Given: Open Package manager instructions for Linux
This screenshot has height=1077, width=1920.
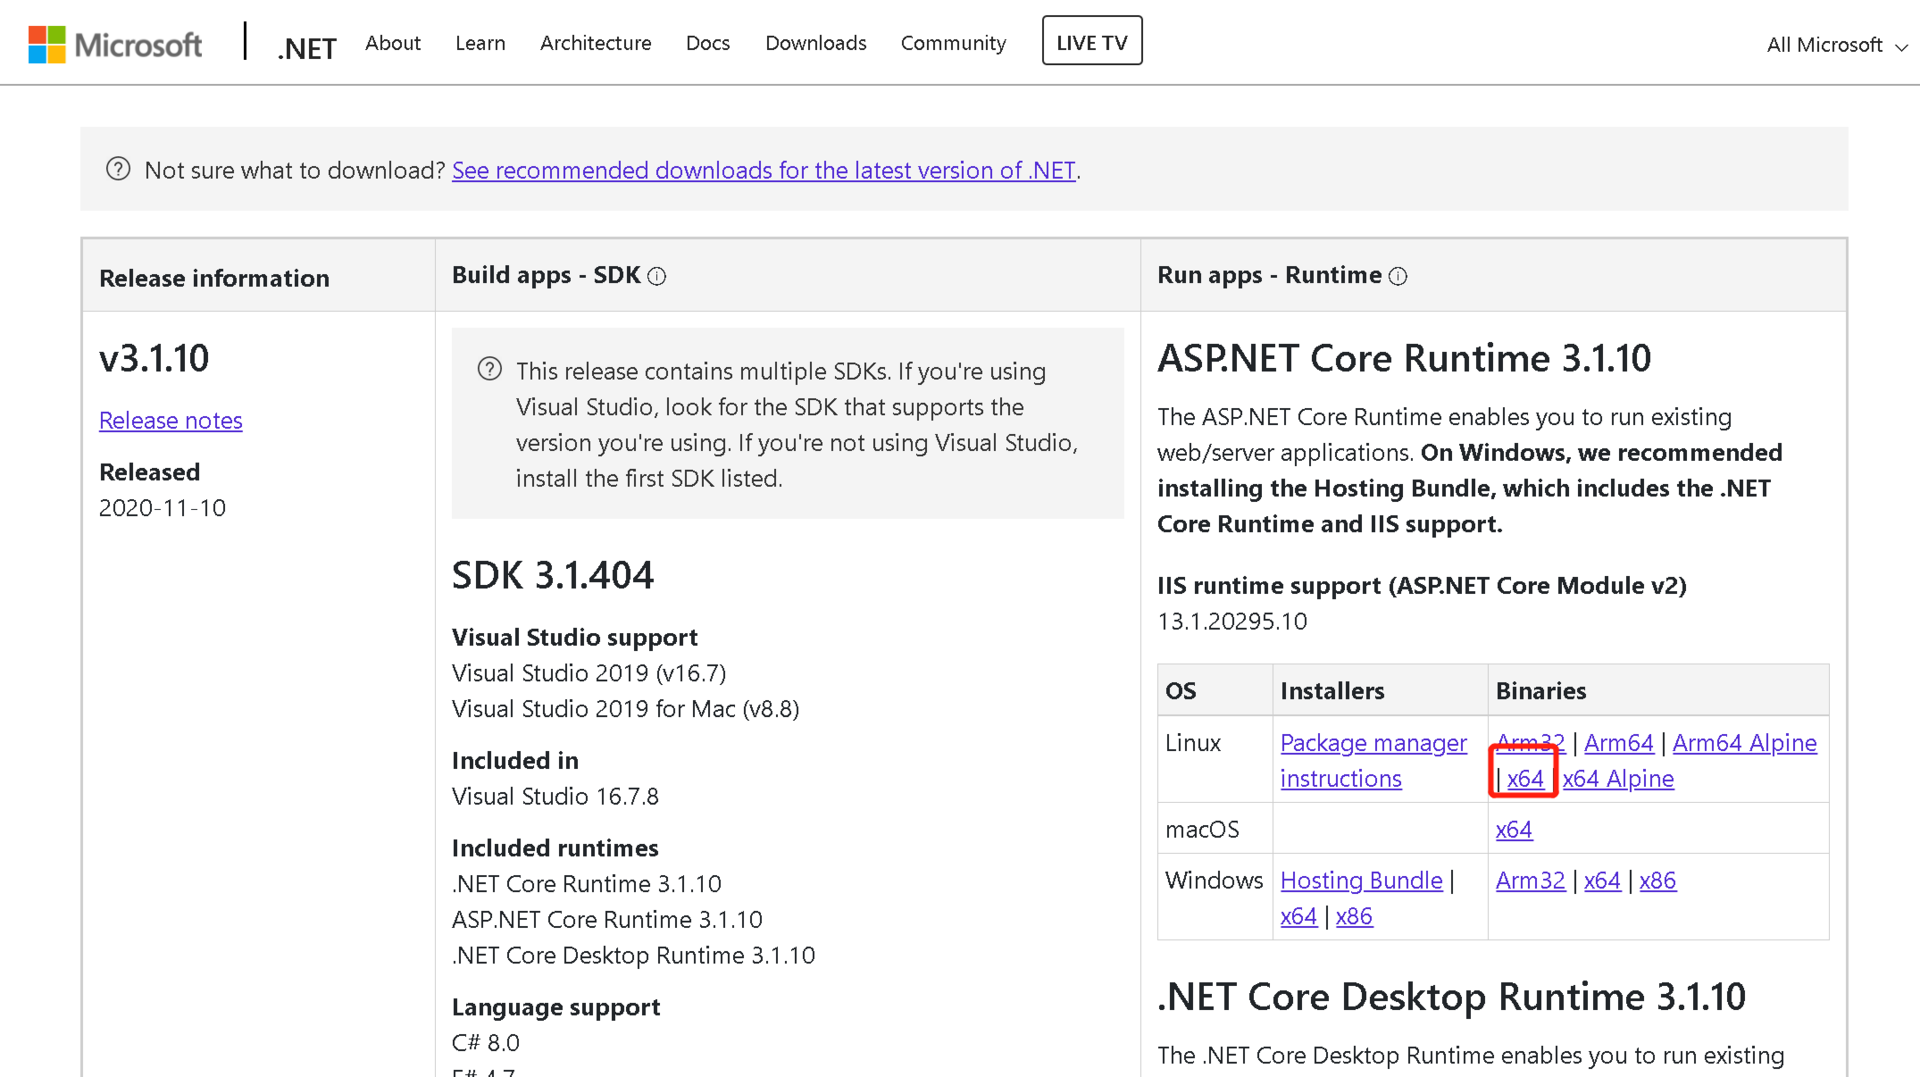Looking at the screenshot, I should pyautogui.click(x=1373, y=760).
